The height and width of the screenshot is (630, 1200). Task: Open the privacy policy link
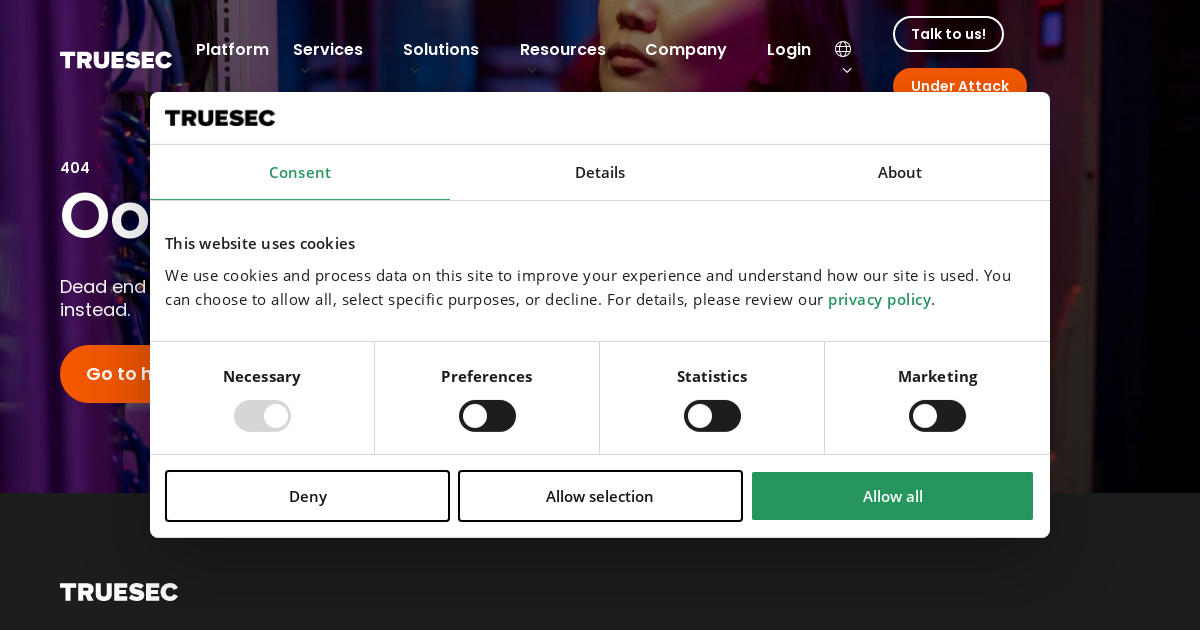click(x=879, y=300)
